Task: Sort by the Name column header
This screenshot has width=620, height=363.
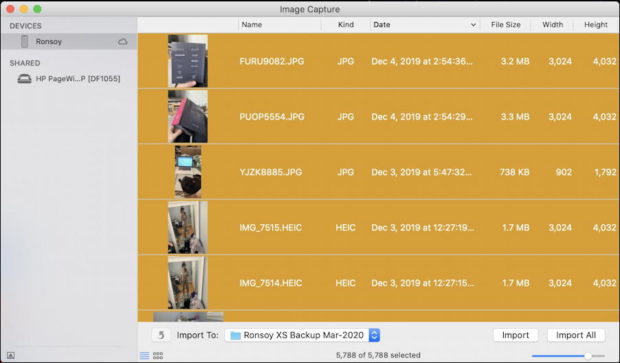Action: pyautogui.click(x=251, y=25)
